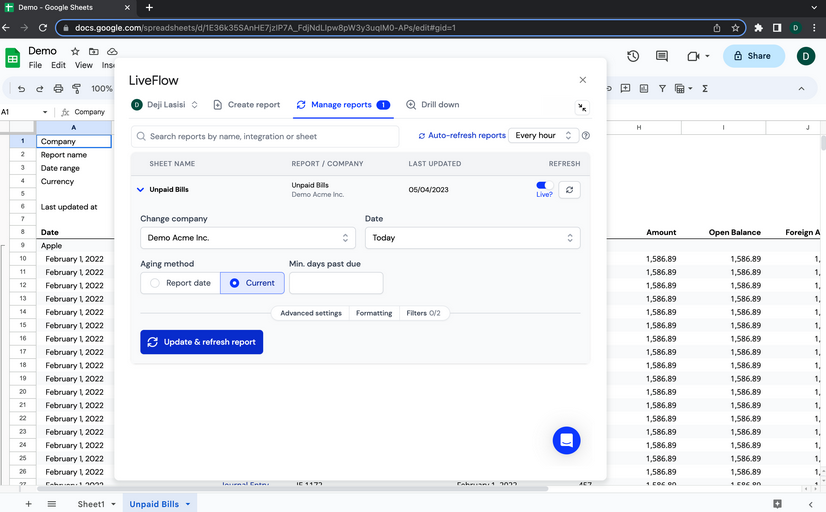The height and width of the screenshot is (512, 826).
Task: Click the redo arrow in Sheets toolbar
Action: [40, 88]
